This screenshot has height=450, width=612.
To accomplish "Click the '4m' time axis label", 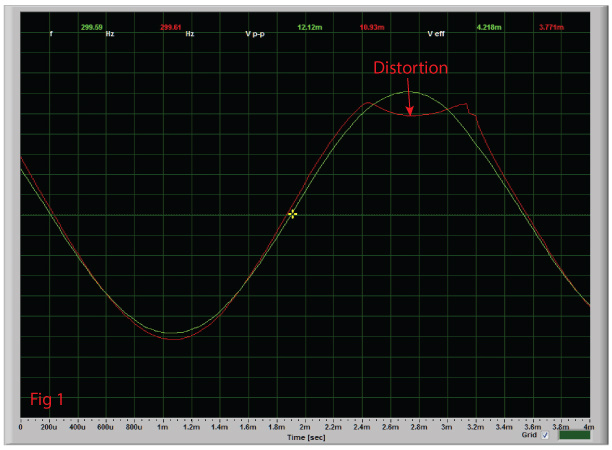I will (589, 427).
